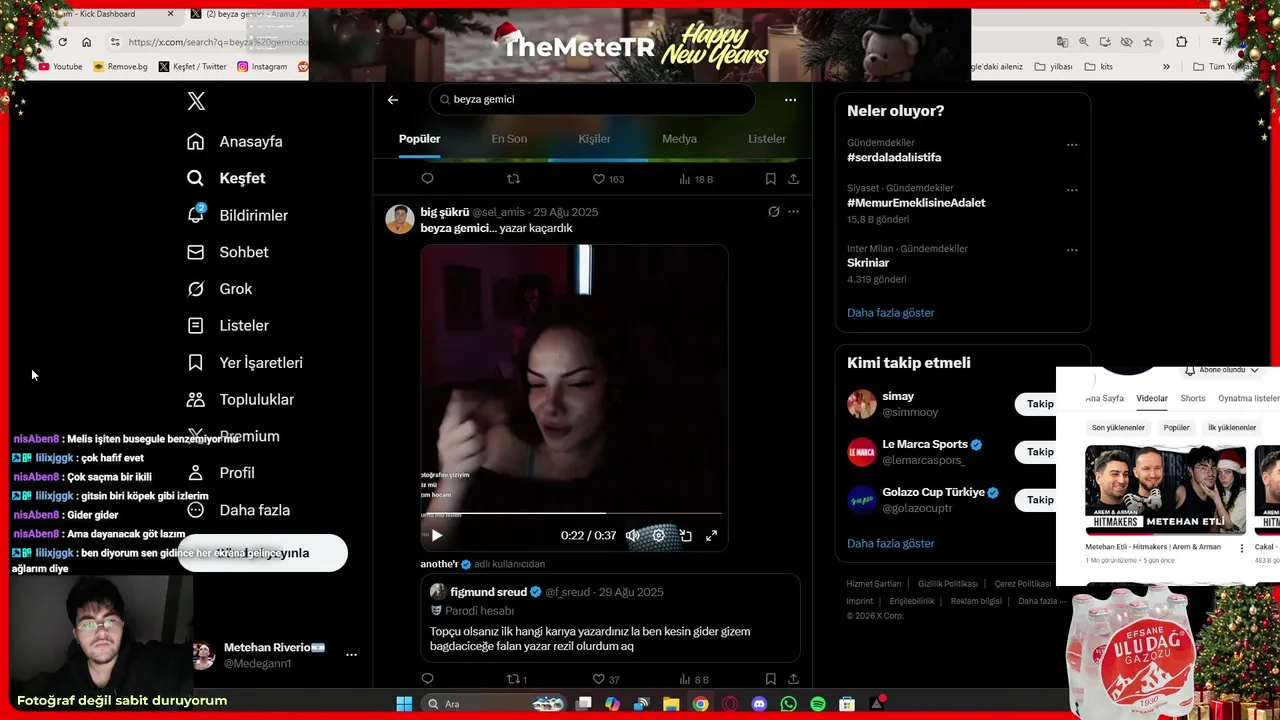This screenshot has width=1280, height=720.
Task: Open Grok from the sidebar
Action: (x=220, y=289)
